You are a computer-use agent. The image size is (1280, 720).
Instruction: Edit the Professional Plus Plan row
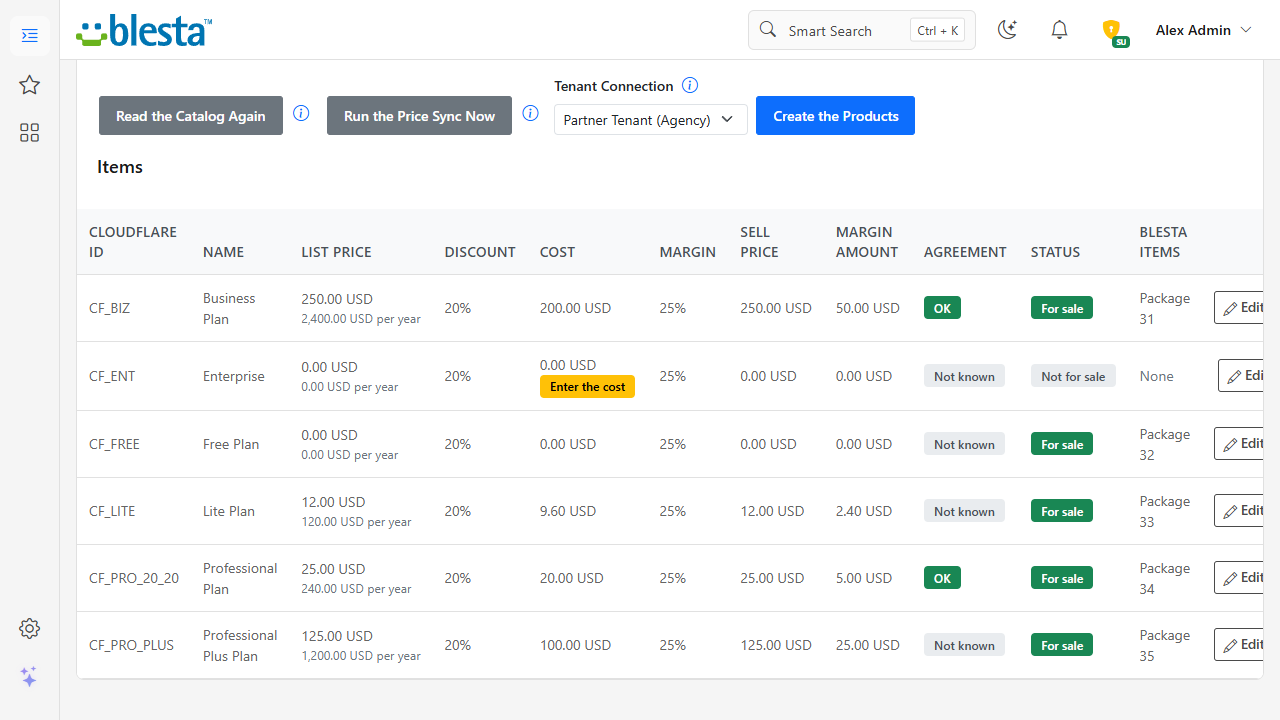click(1240, 645)
